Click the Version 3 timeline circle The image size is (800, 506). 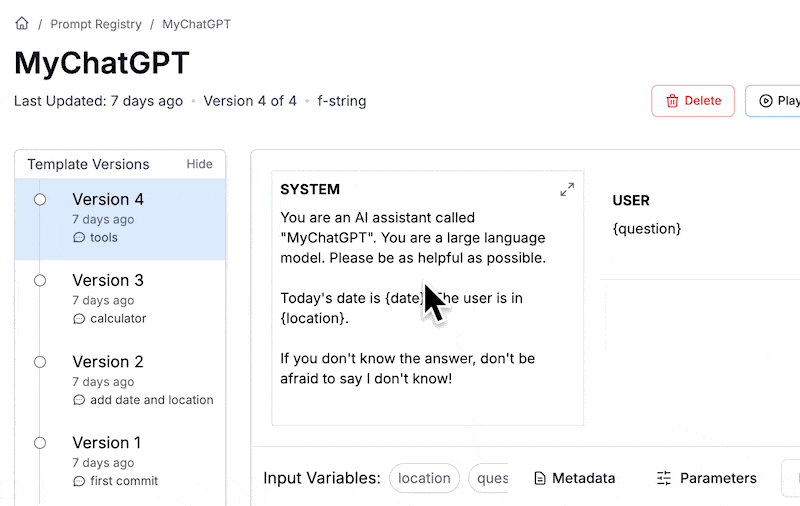tap(40, 281)
